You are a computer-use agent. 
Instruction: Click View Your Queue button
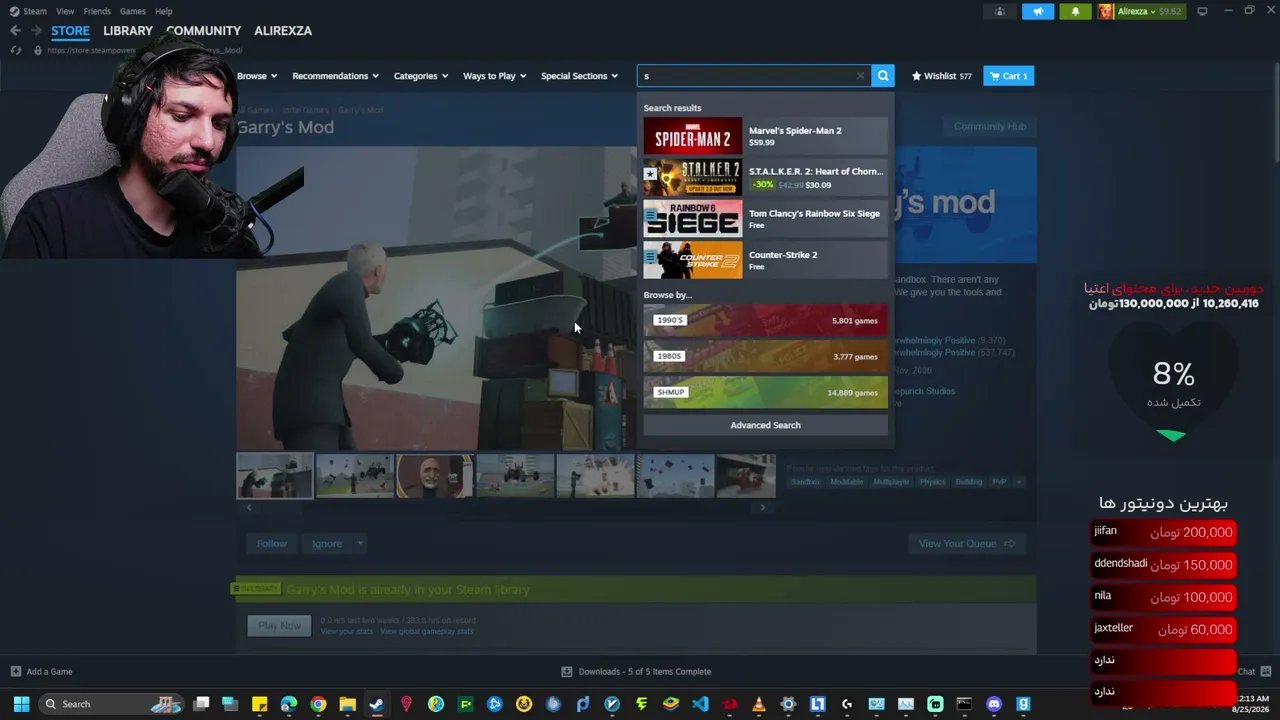[967, 544]
